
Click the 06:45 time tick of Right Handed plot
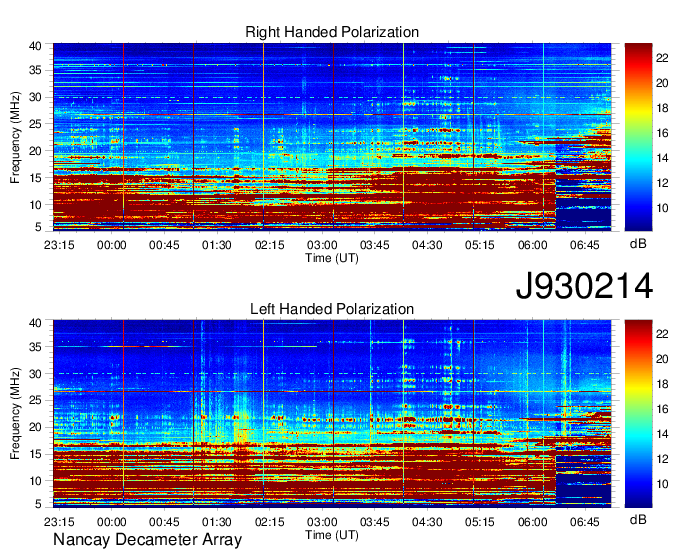pyautogui.click(x=585, y=245)
